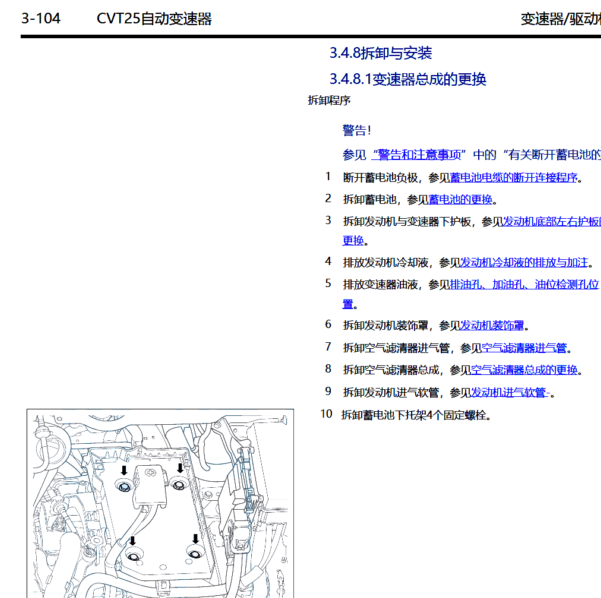Click step 9 text 拆卸发动机进气软管

391,393
